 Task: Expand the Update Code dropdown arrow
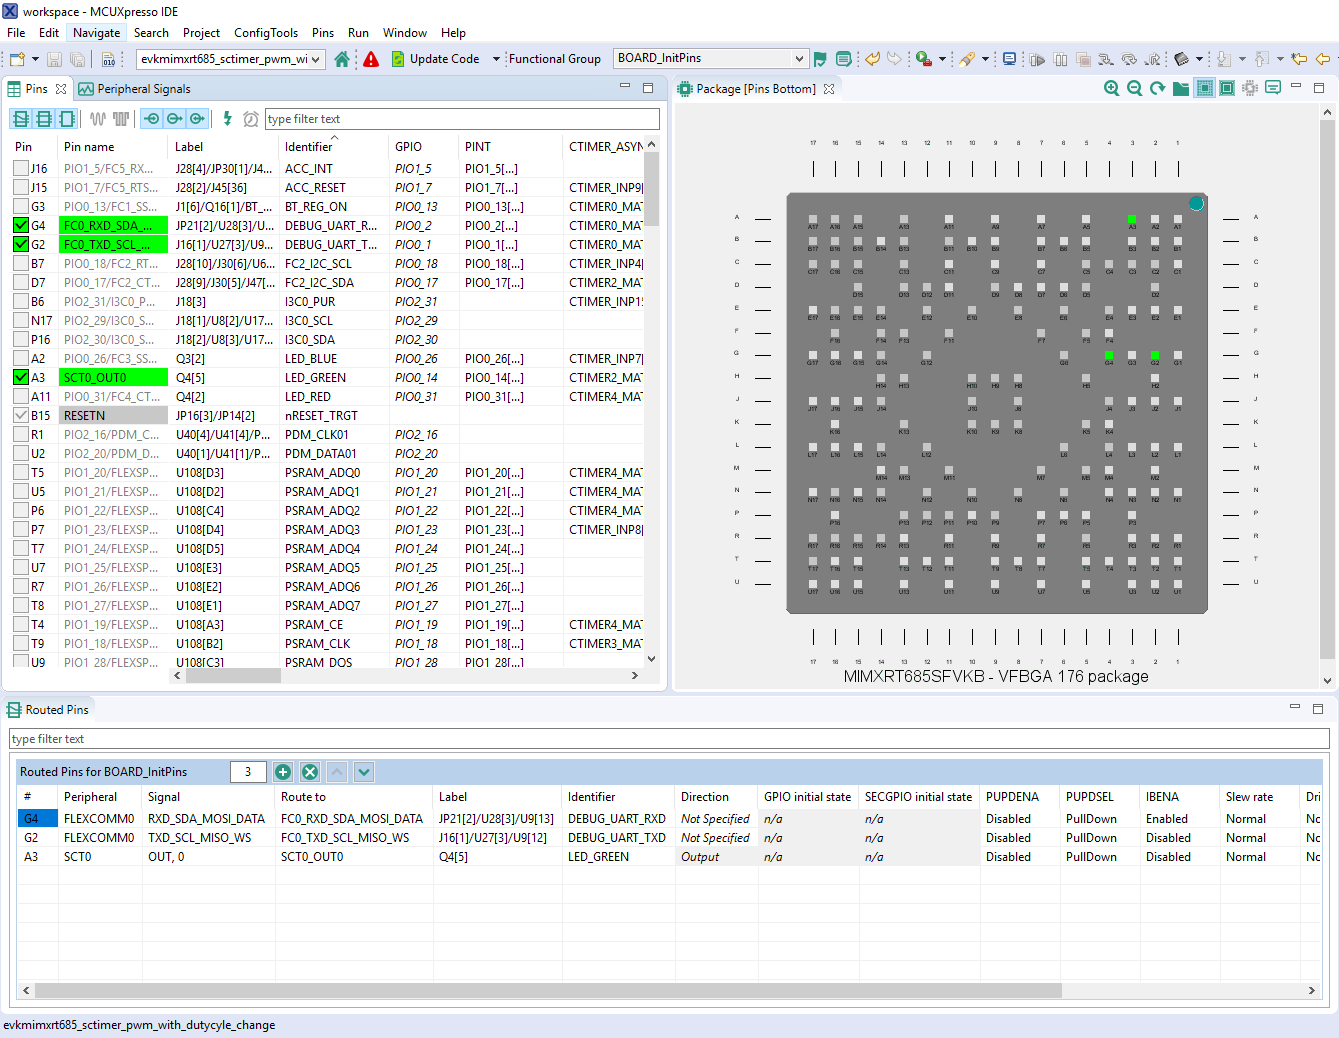[496, 59]
